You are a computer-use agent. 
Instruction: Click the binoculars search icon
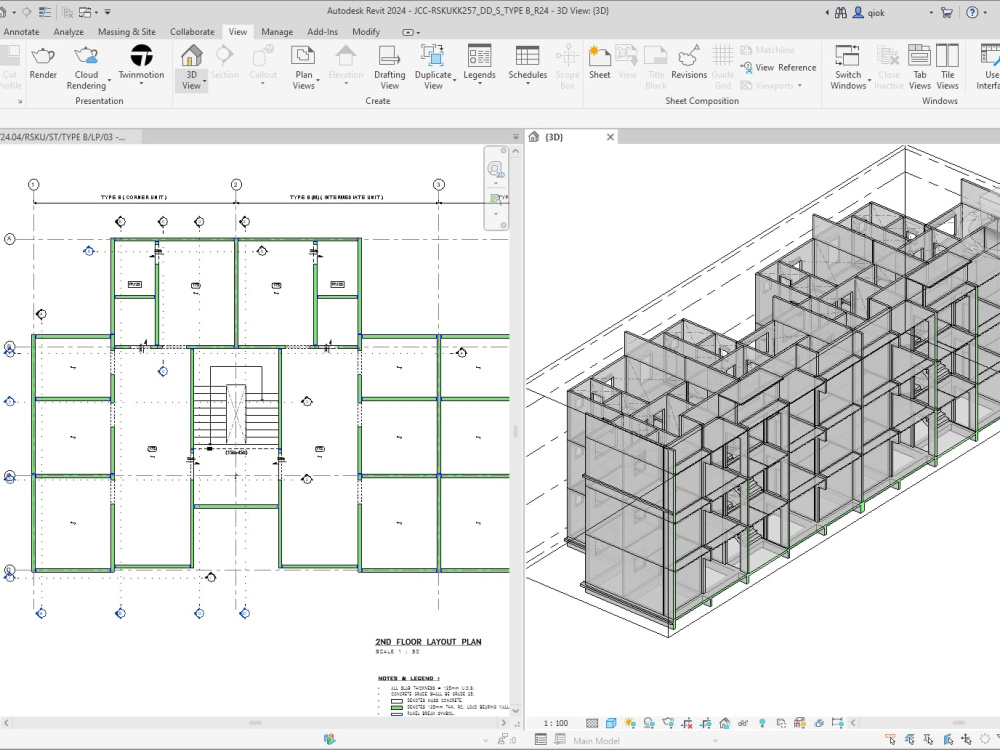[841, 12]
